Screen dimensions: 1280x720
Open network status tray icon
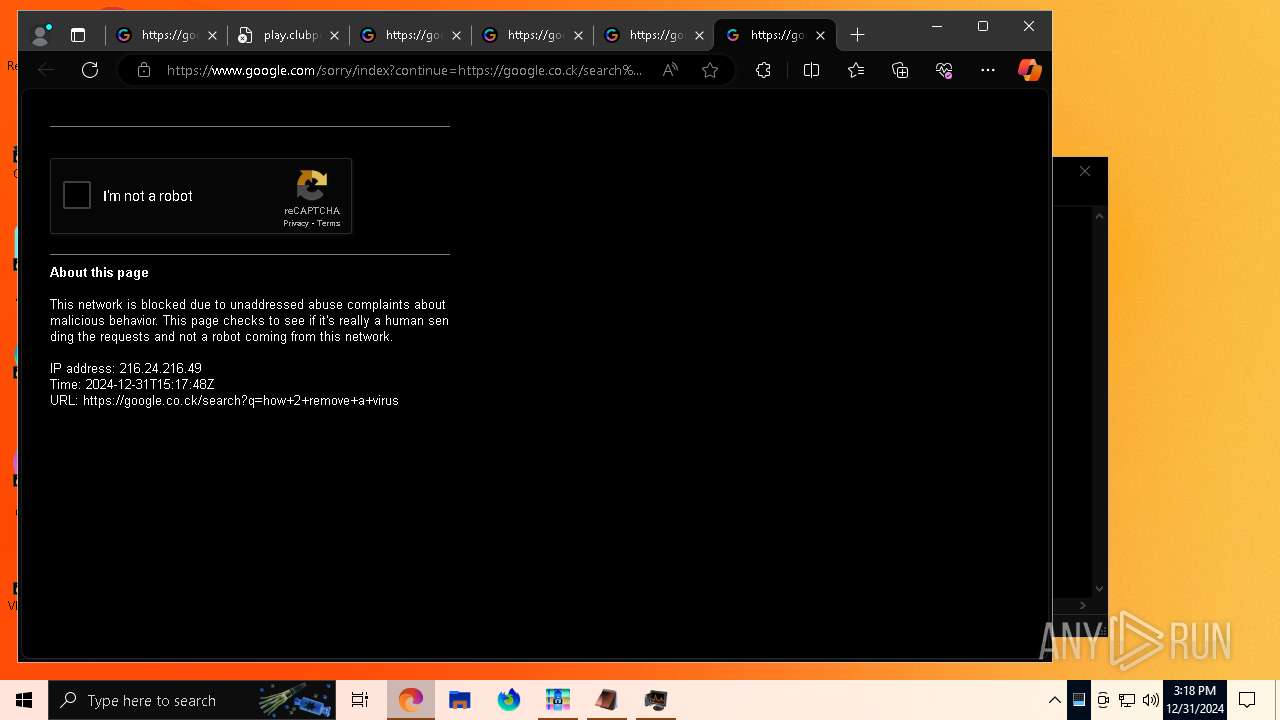coord(1127,700)
